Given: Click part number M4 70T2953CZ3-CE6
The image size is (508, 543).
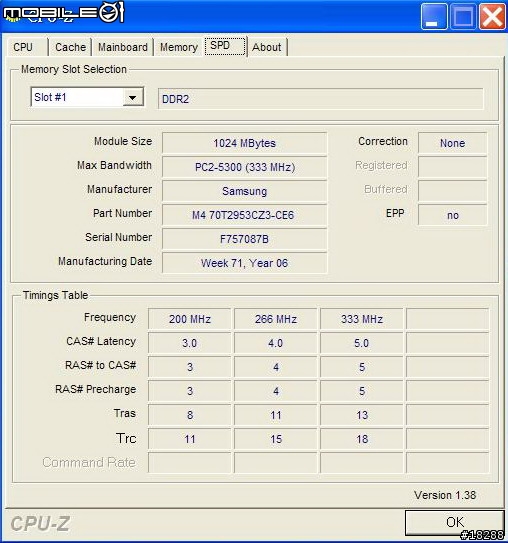Looking at the screenshot, I should click(x=244, y=215).
